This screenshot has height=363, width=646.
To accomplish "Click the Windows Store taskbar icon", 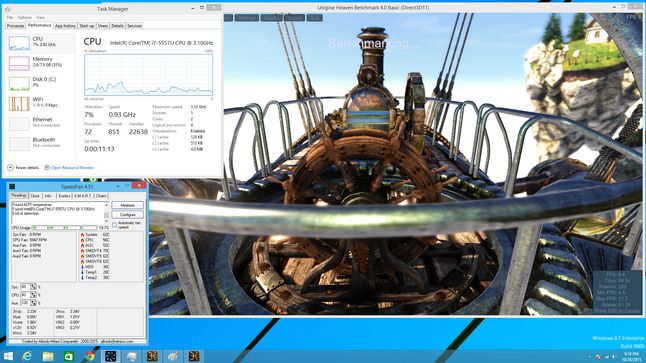I will [x=69, y=356].
